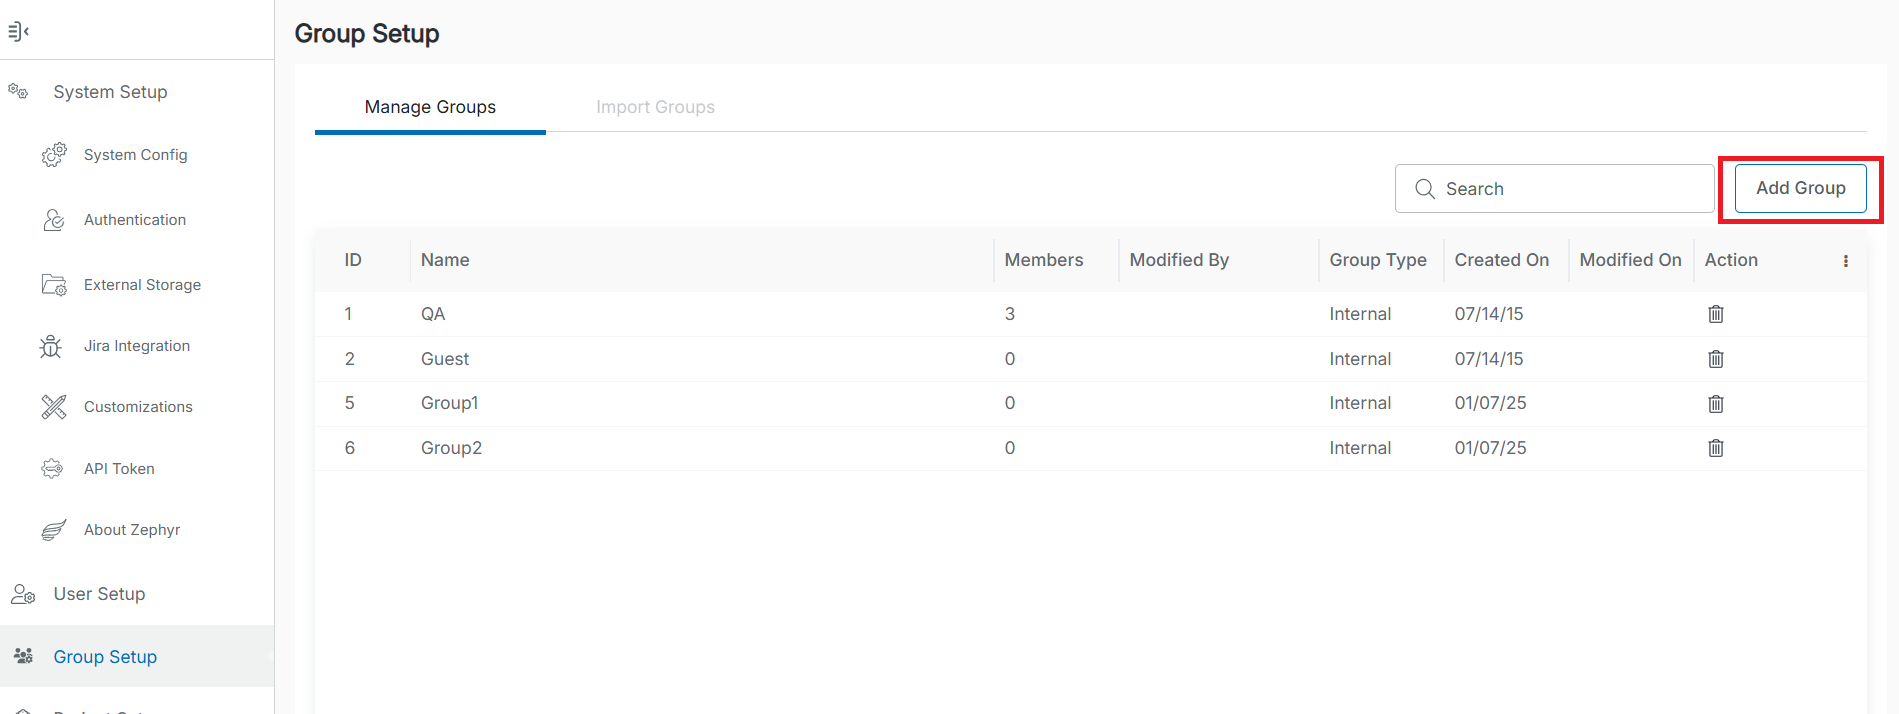Remove Group1 with its trash icon
The height and width of the screenshot is (714, 1899).
point(1715,404)
